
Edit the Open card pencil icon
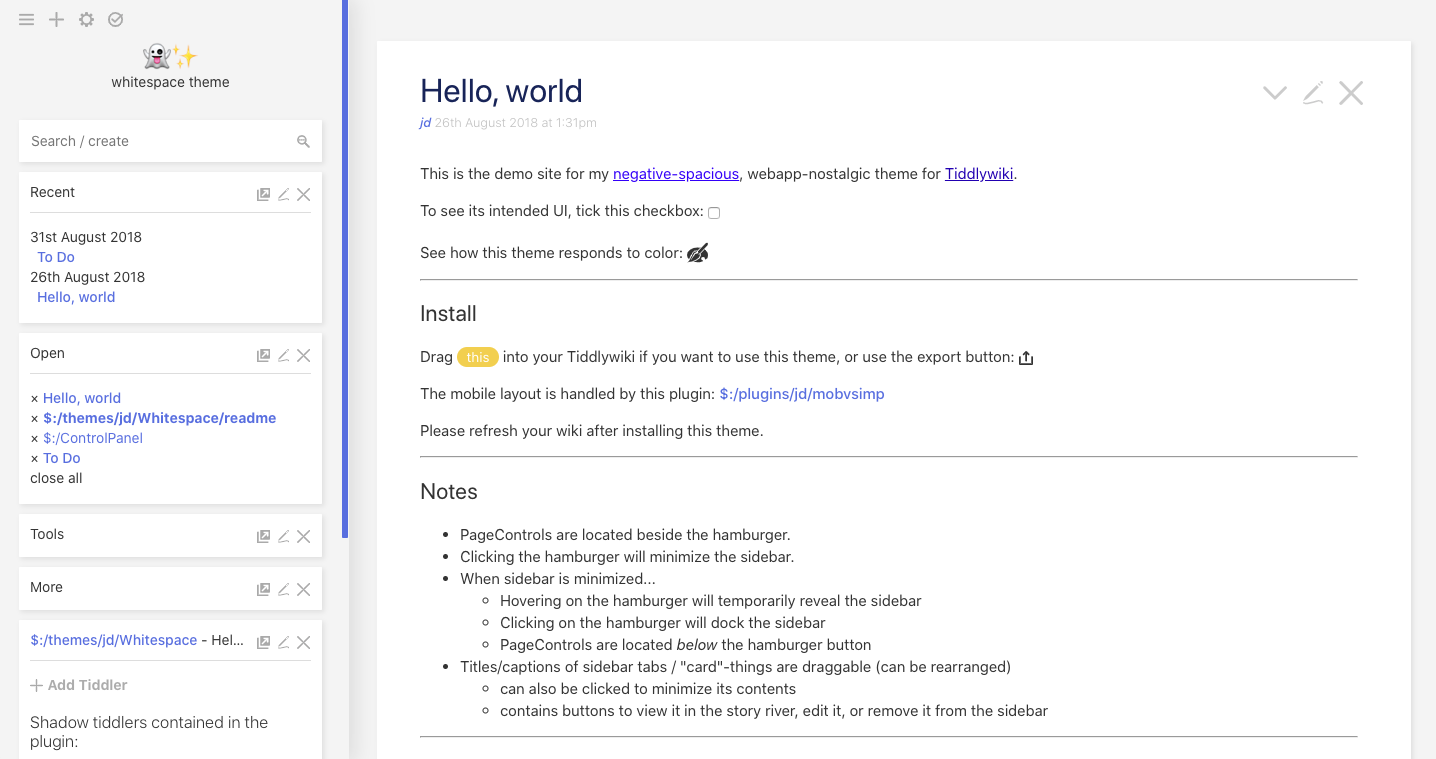(x=284, y=356)
